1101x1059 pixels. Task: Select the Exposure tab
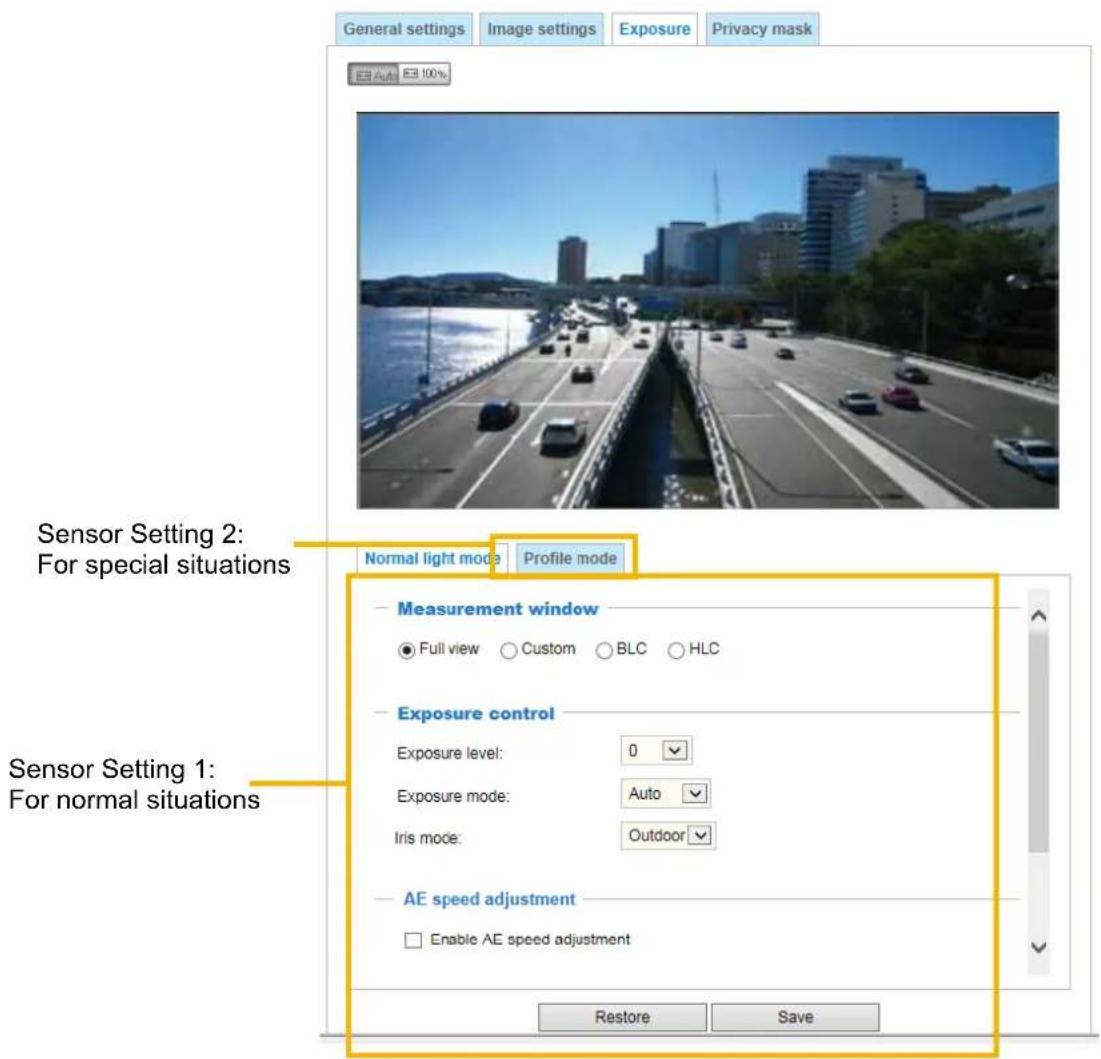[x=654, y=29]
